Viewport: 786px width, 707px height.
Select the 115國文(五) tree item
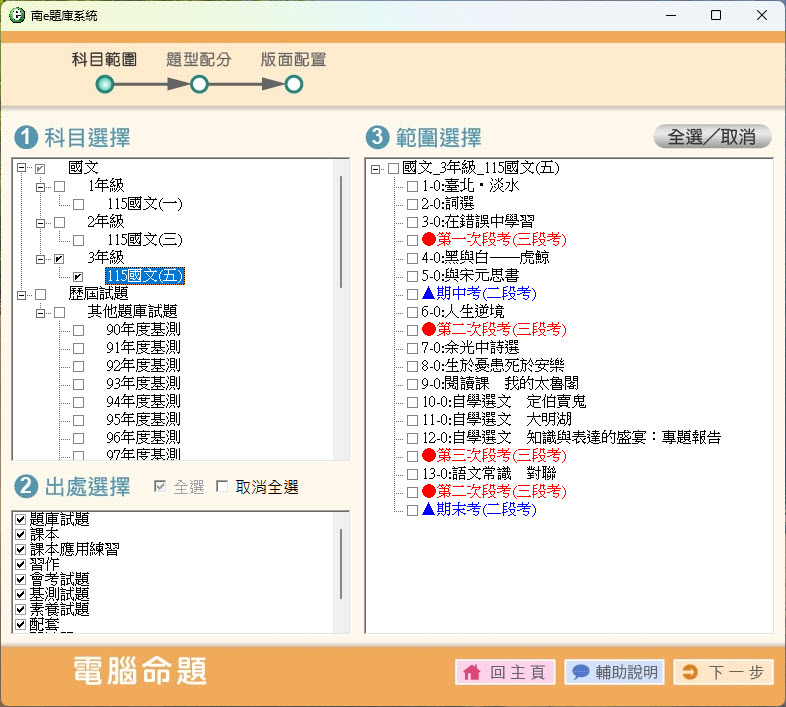coord(145,276)
